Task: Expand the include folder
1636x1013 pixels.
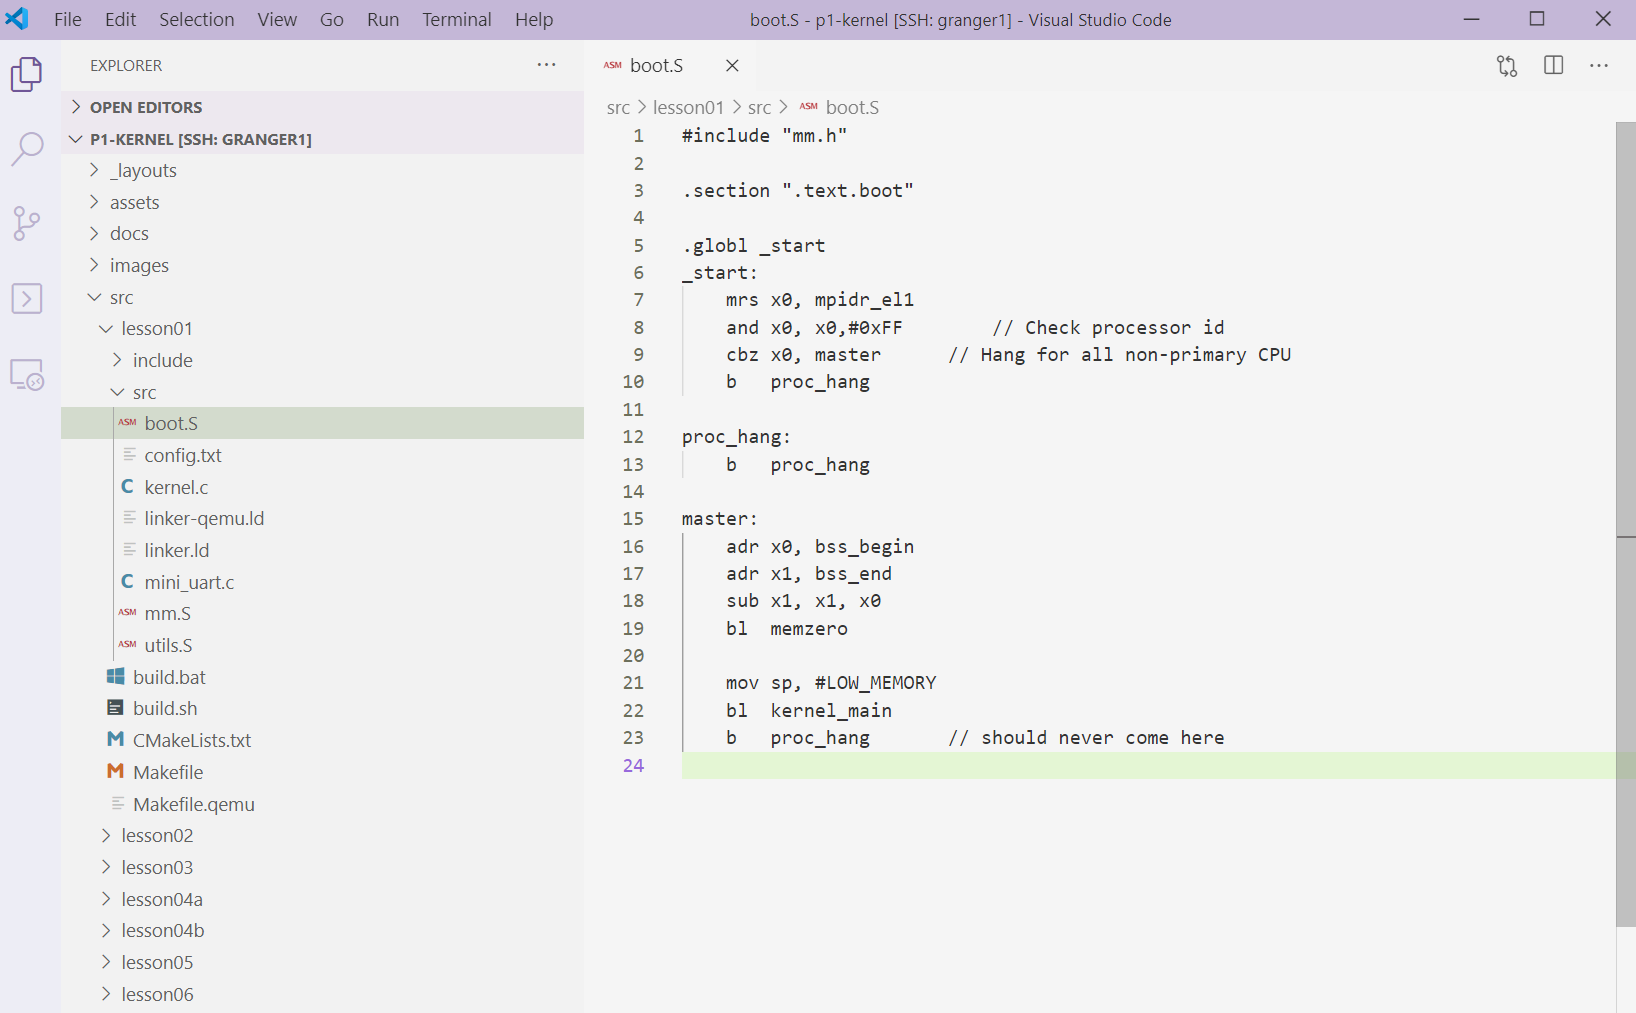Action: (x=322, y=361)
